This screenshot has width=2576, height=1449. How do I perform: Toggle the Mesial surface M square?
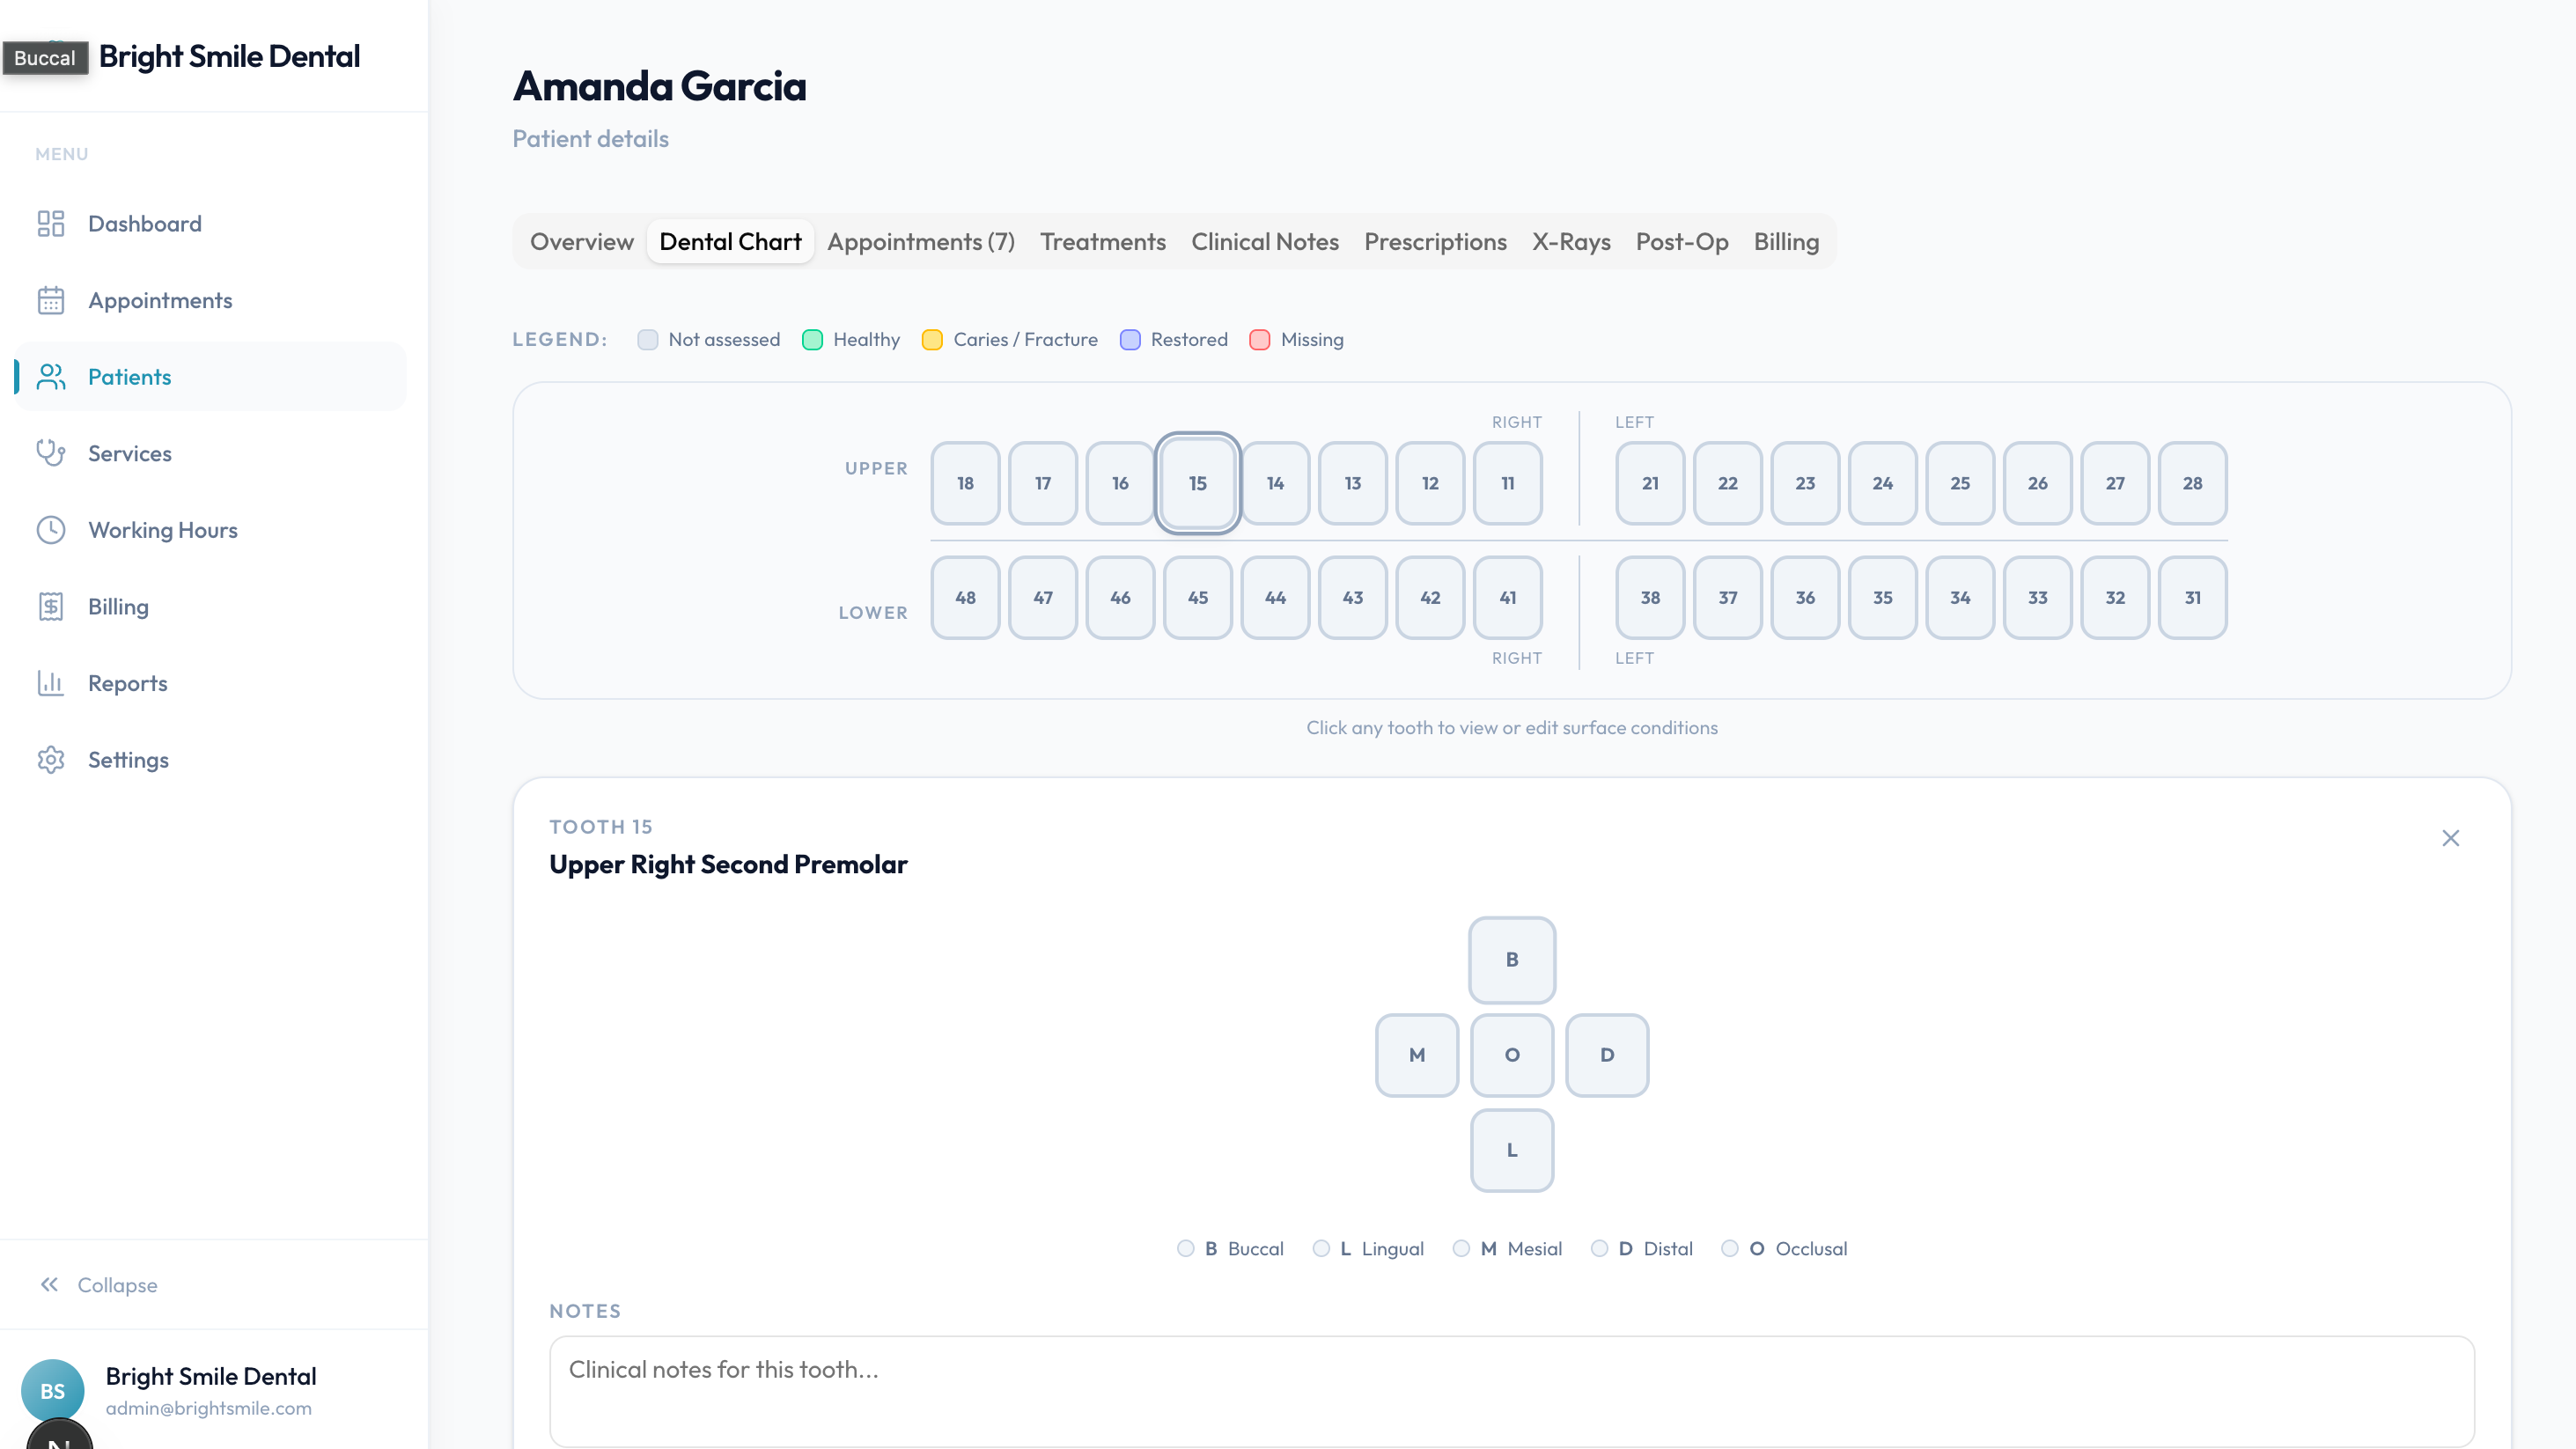[1417, 1055]
